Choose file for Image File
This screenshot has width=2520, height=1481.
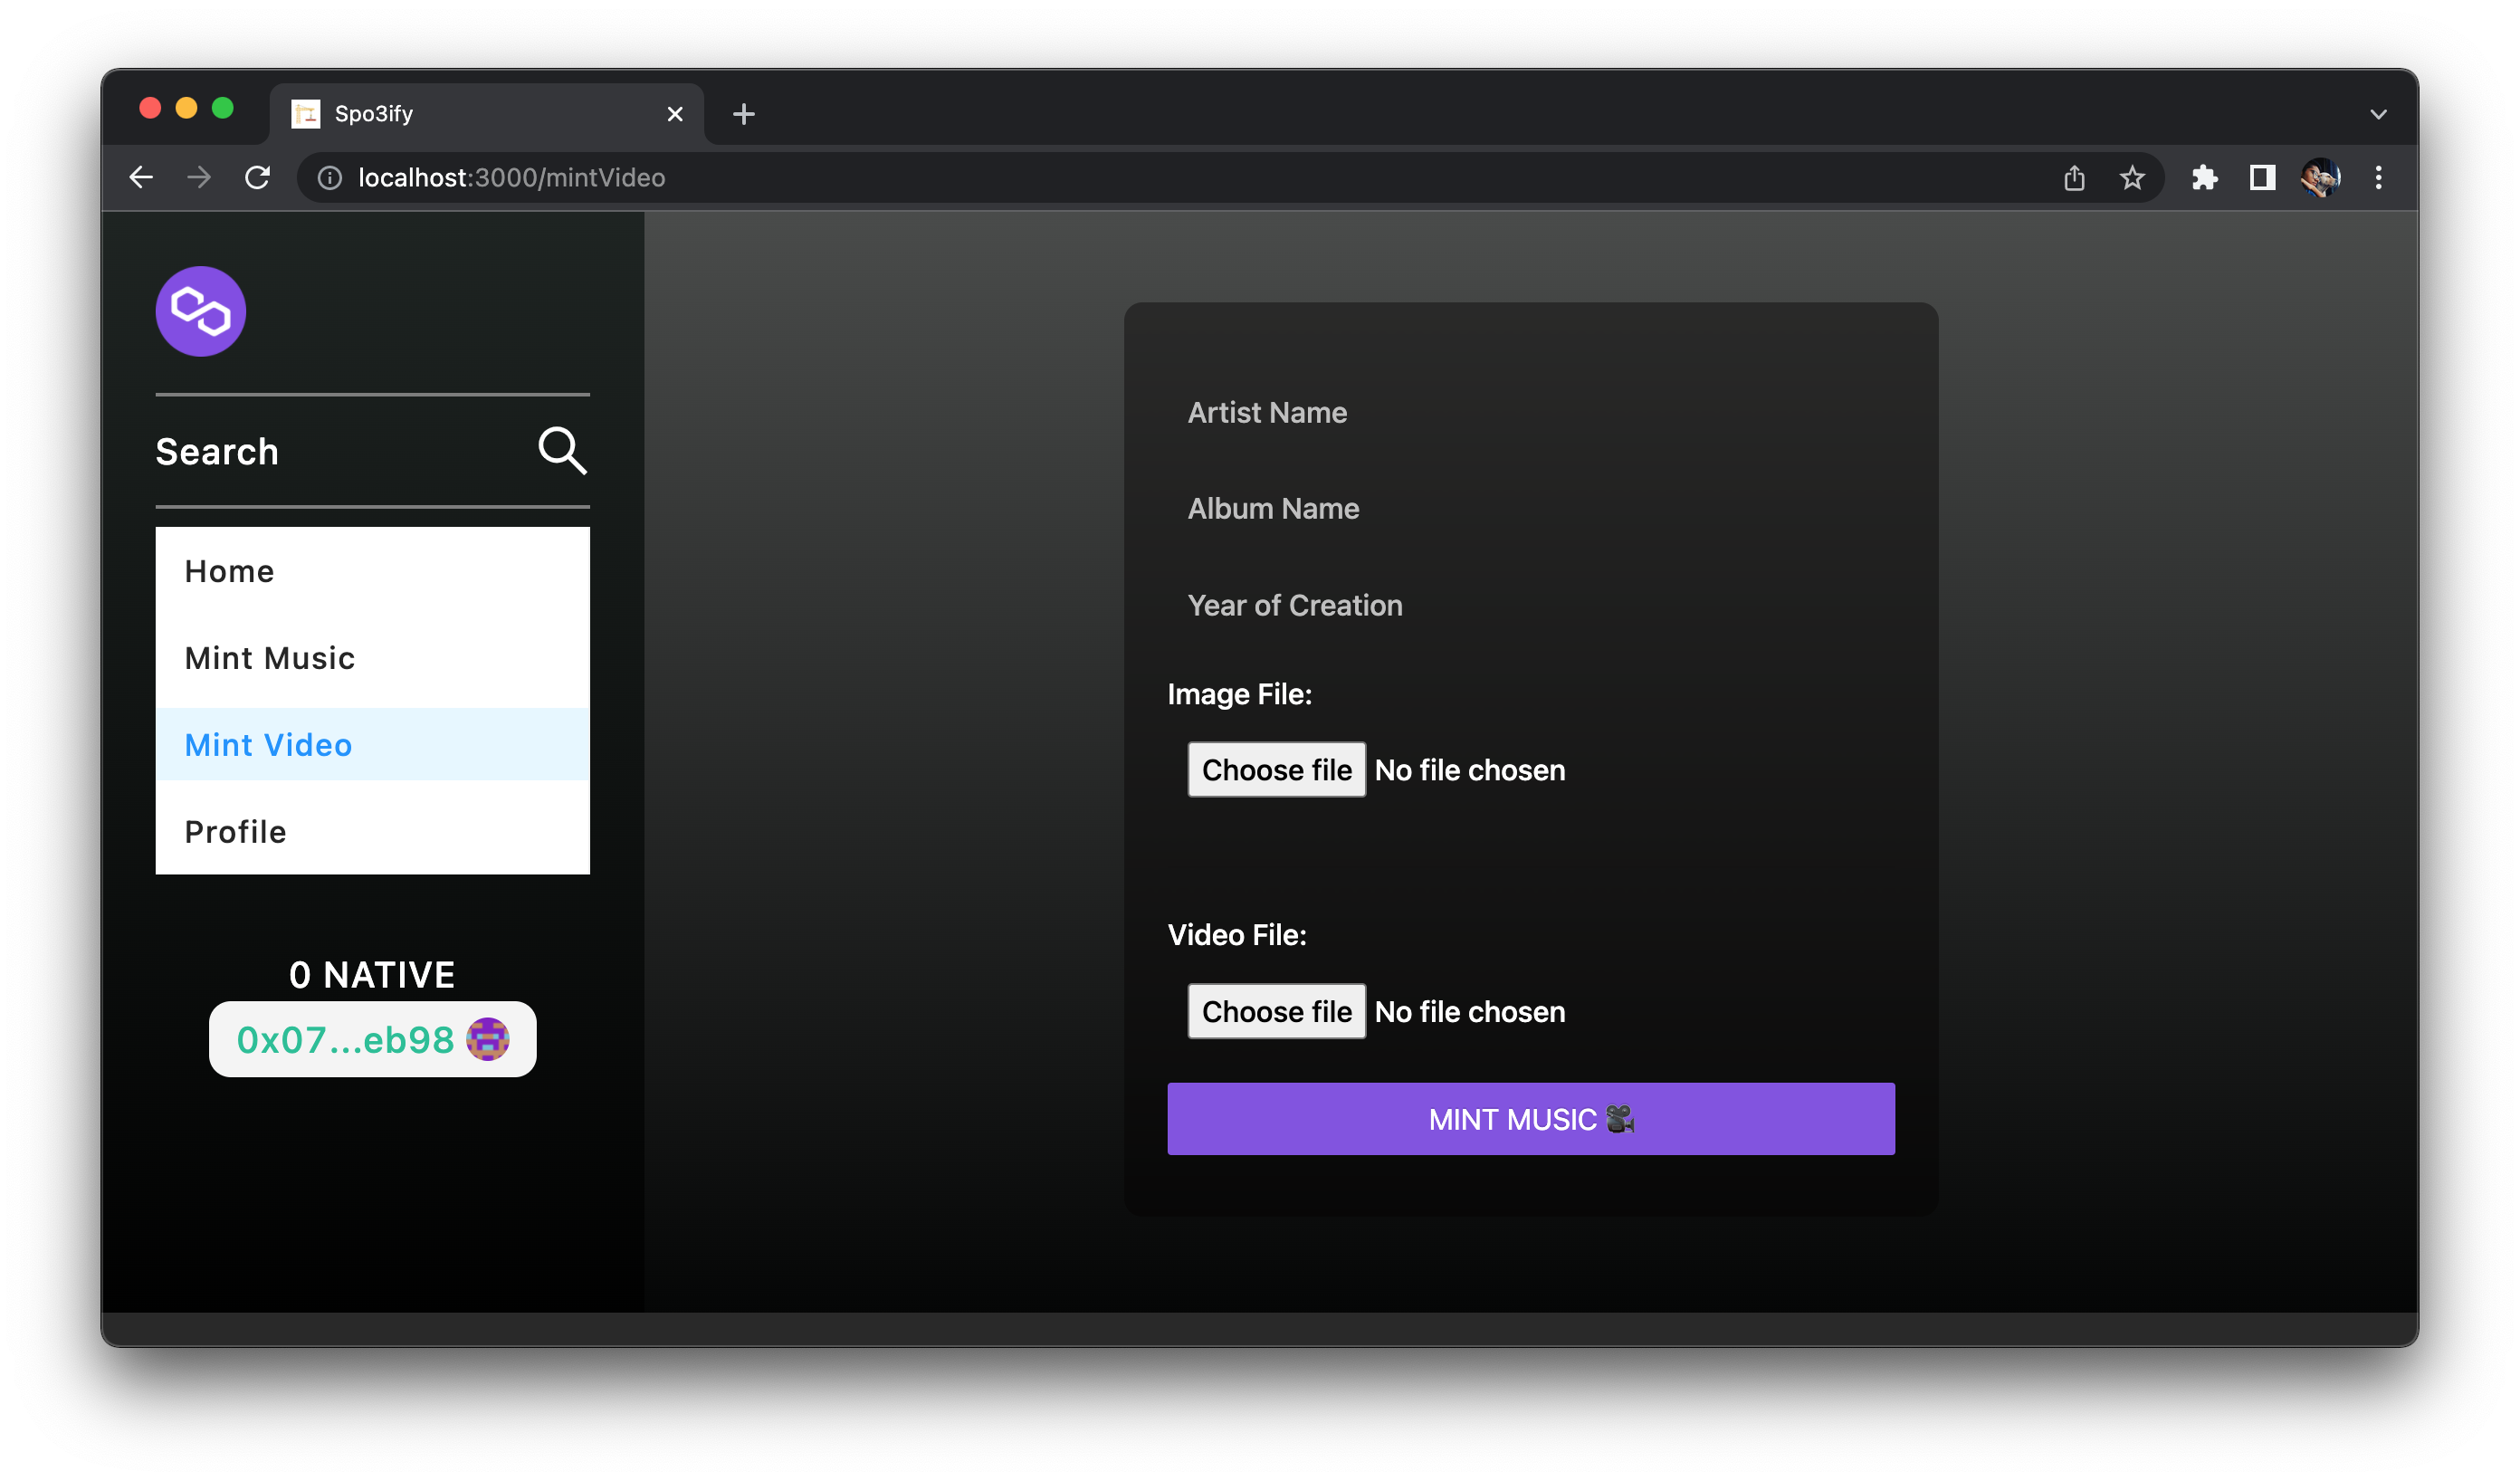click(x=1276, y=770)
